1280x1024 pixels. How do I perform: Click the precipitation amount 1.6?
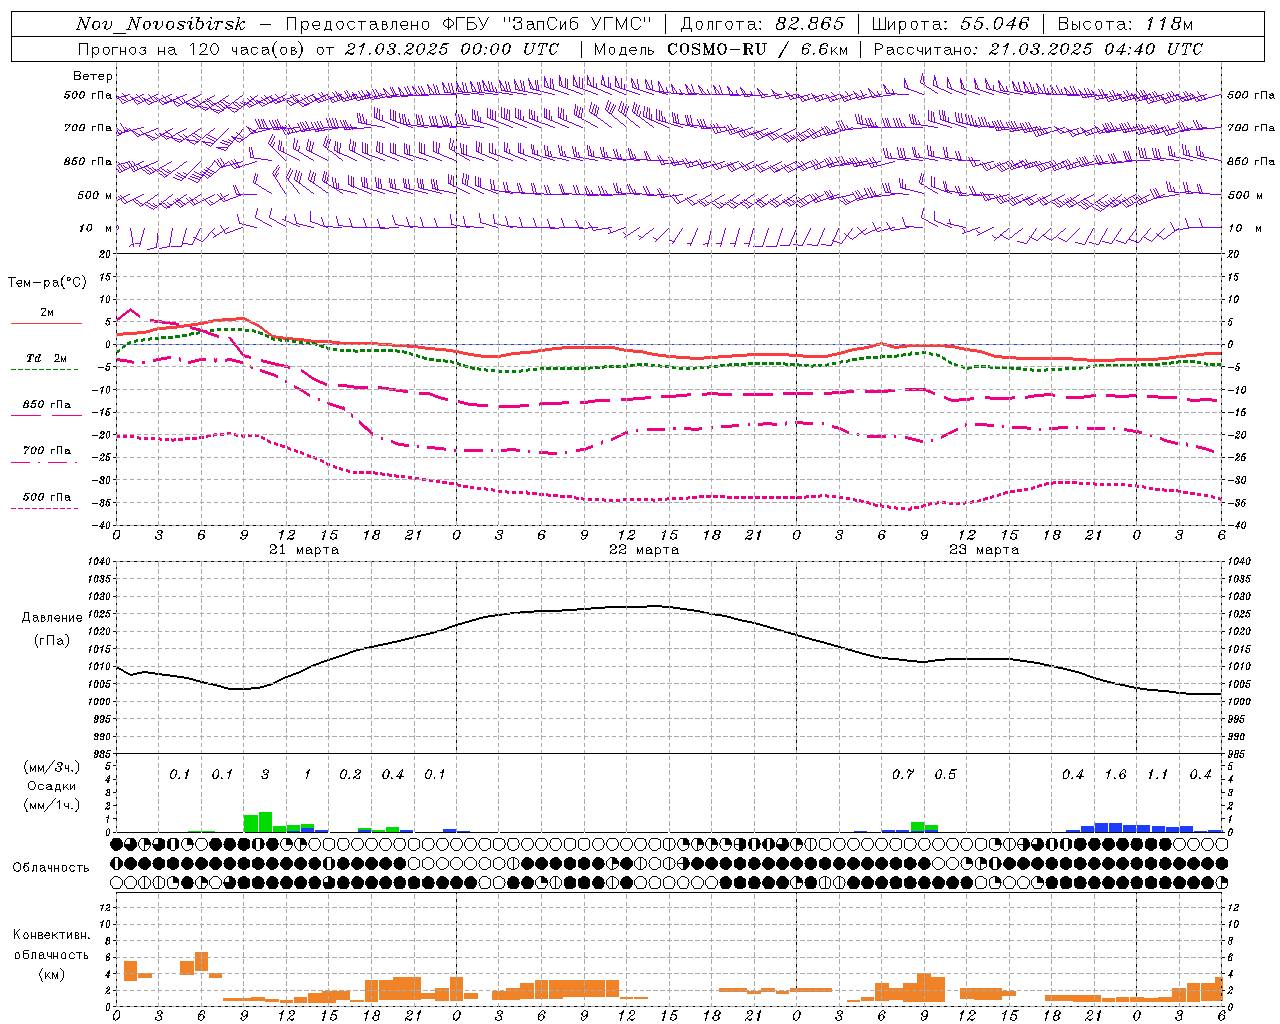(x=1115, y=774)
